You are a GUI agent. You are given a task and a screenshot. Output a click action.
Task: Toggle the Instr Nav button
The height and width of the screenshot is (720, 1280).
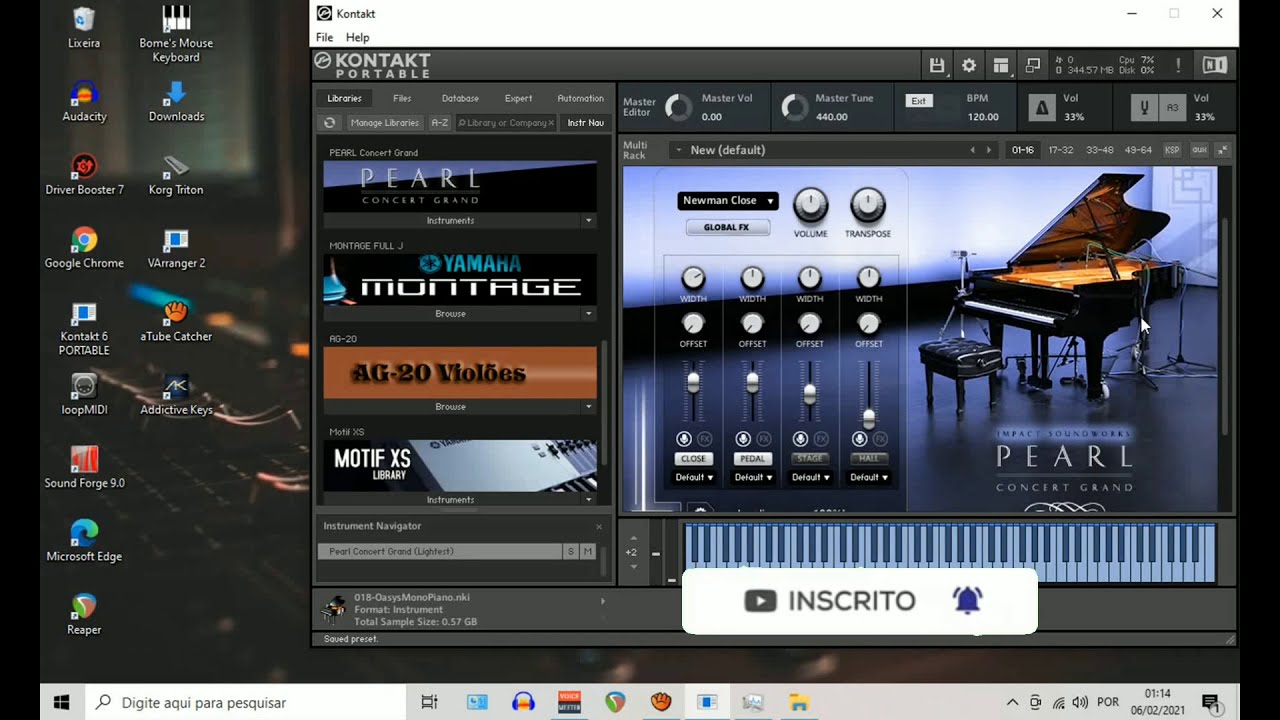(x=585, y=123)
